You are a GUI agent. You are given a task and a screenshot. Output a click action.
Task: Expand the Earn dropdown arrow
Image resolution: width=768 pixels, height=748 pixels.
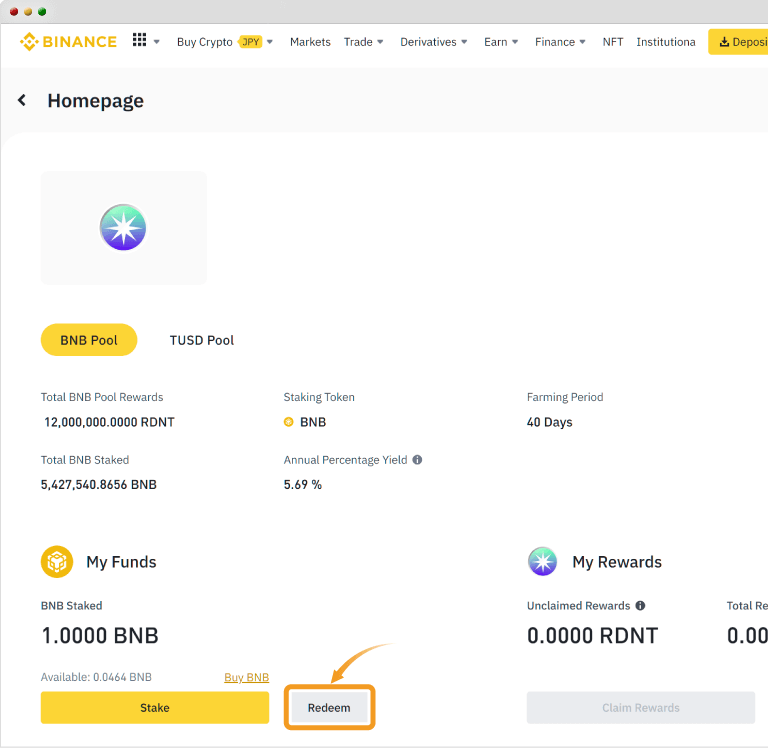(515, 42)
